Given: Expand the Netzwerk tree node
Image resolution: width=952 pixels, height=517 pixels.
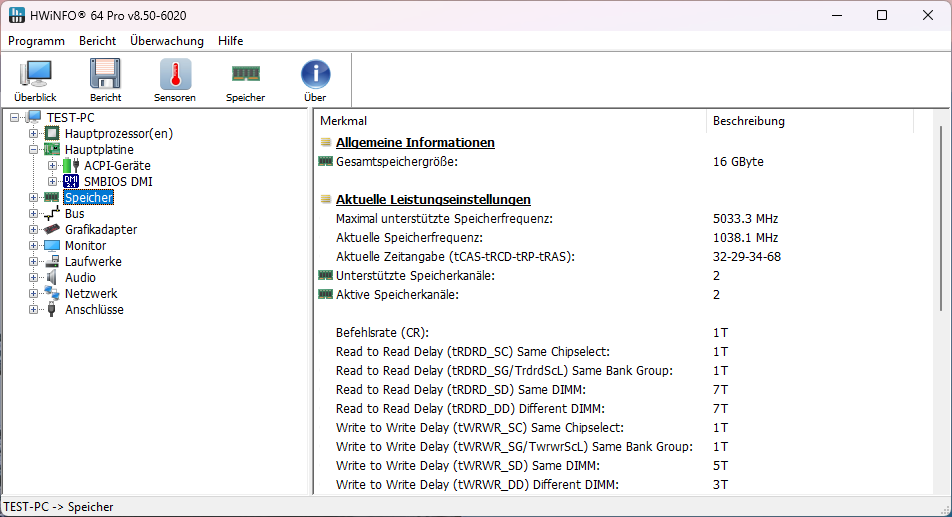Looking at the screenshot, I should 33,294.
